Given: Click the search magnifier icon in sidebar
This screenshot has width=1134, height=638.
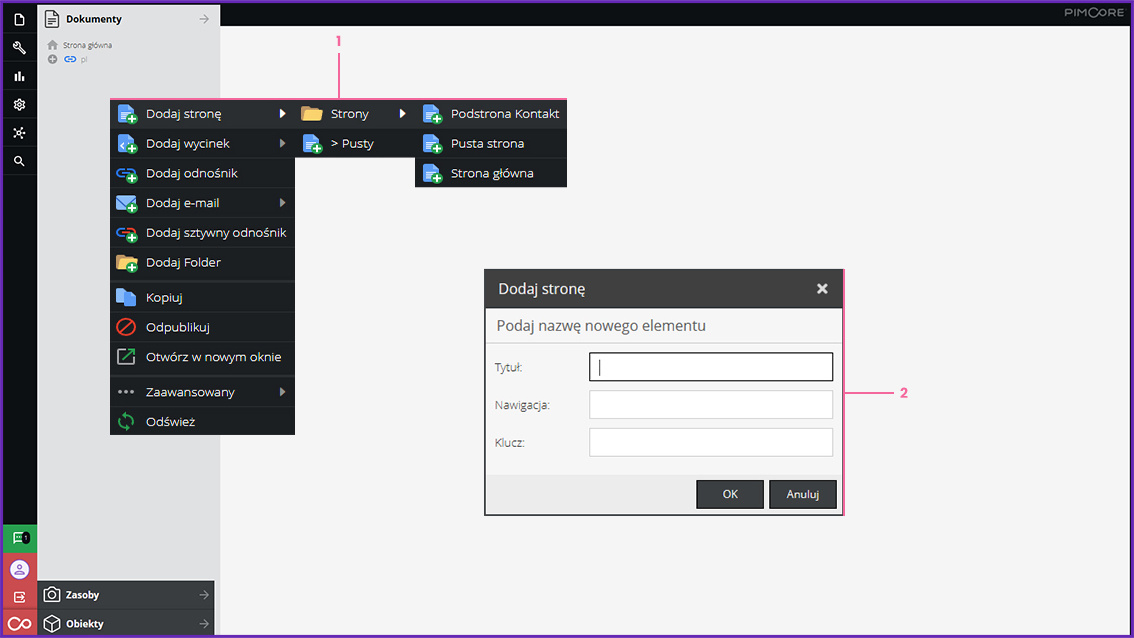Looking at the screenshot, I should [x=19, y=161].
